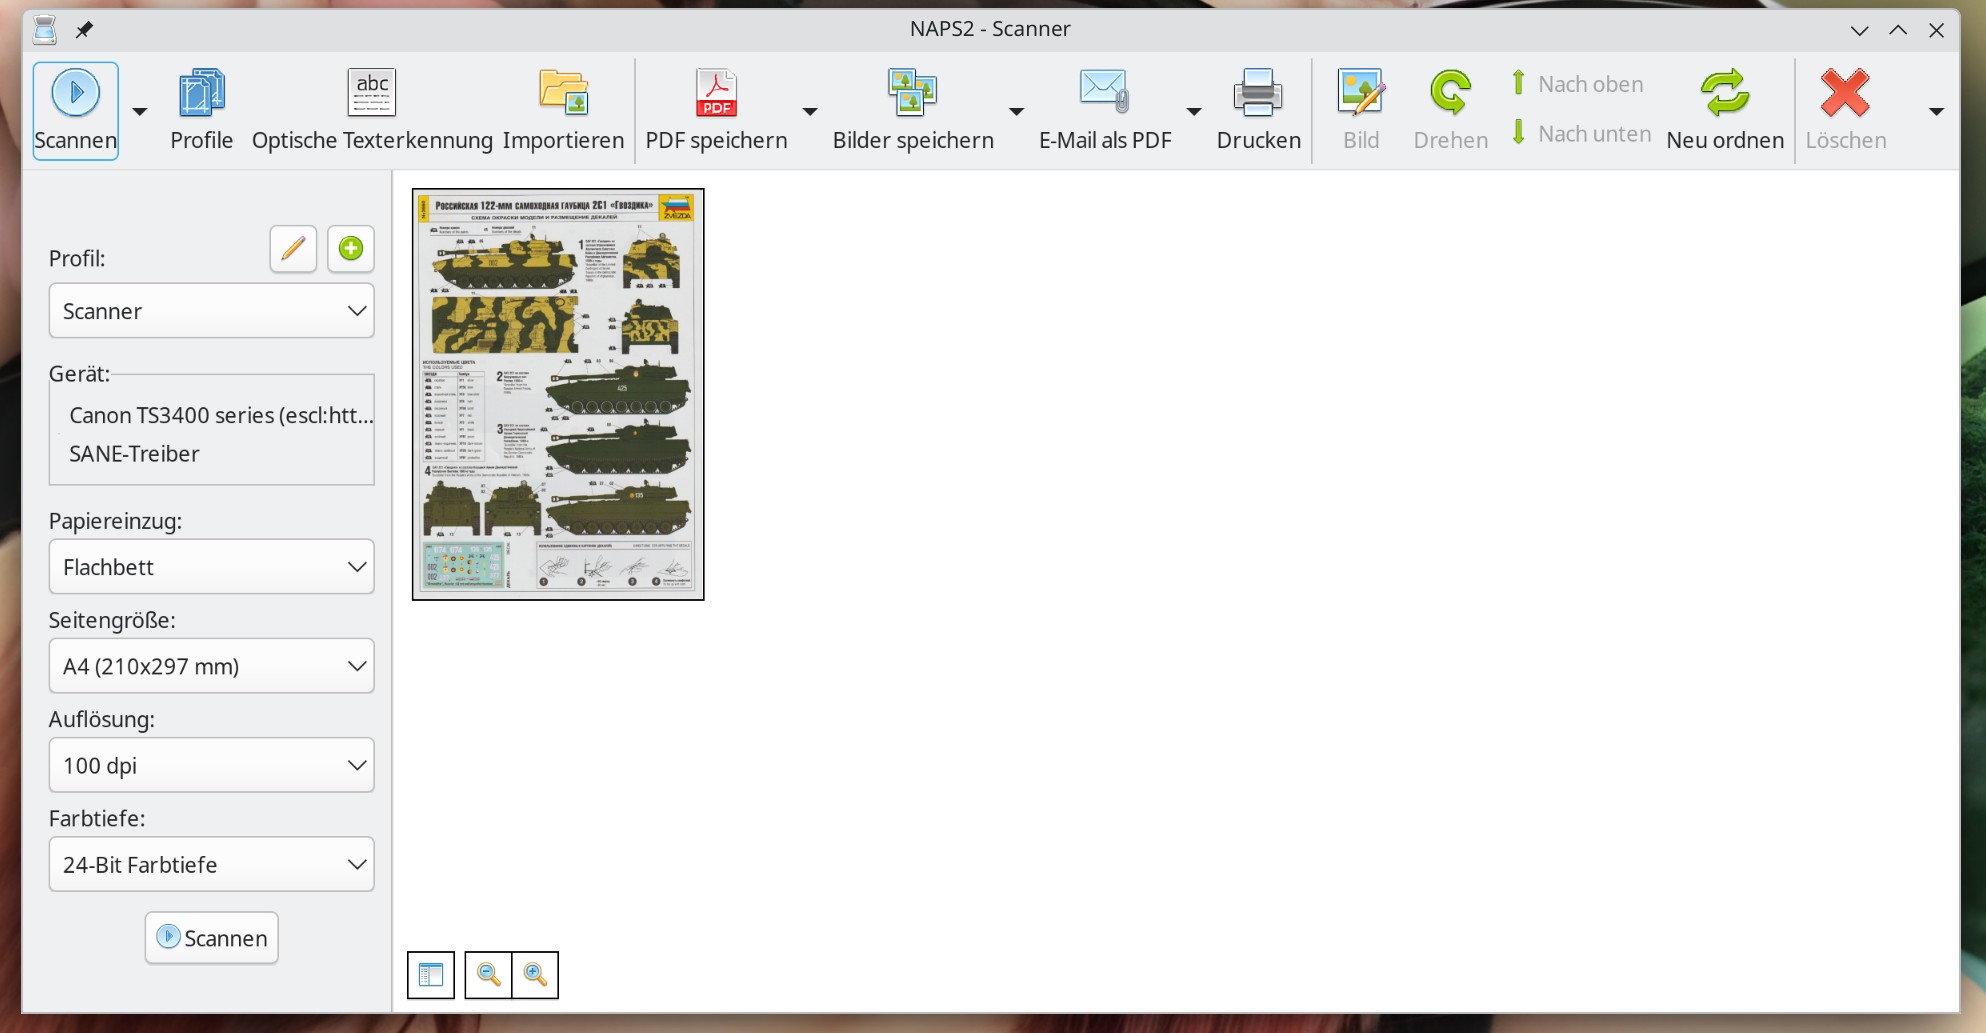The width and height of the screenshot is (1986, 1033).
Task: Delete with the Löschen red X icon
Action: pos(1846,110)
